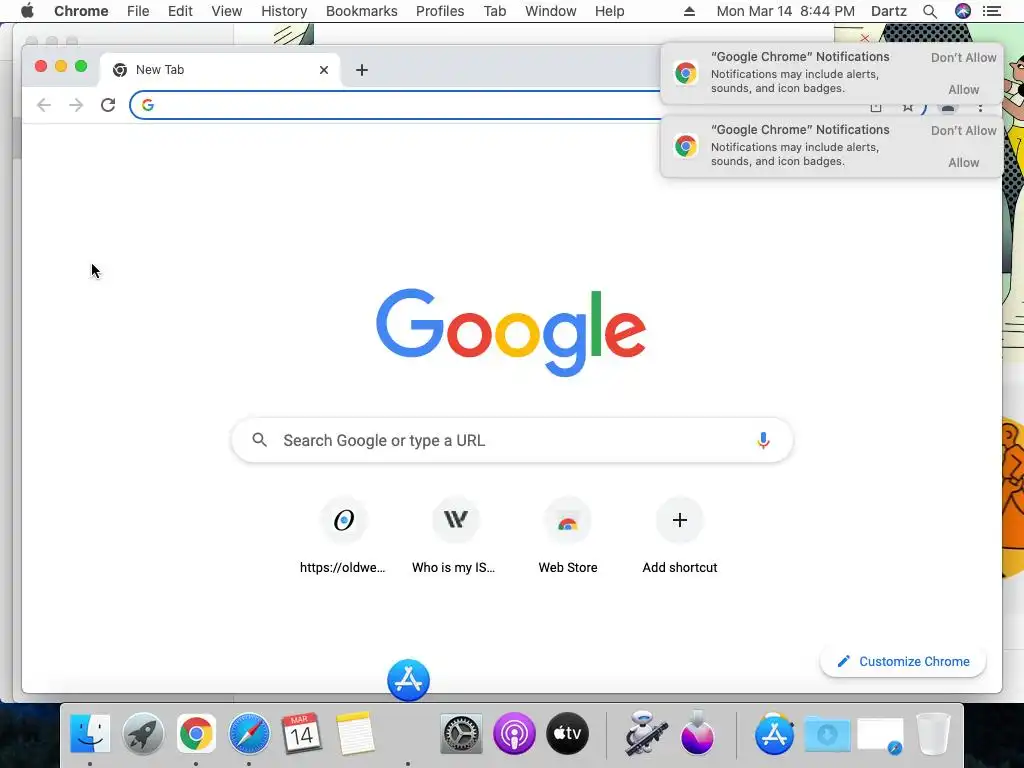Select the New Tab tab
Screen dimensions: 1024x768
click(x=219, y=70)
